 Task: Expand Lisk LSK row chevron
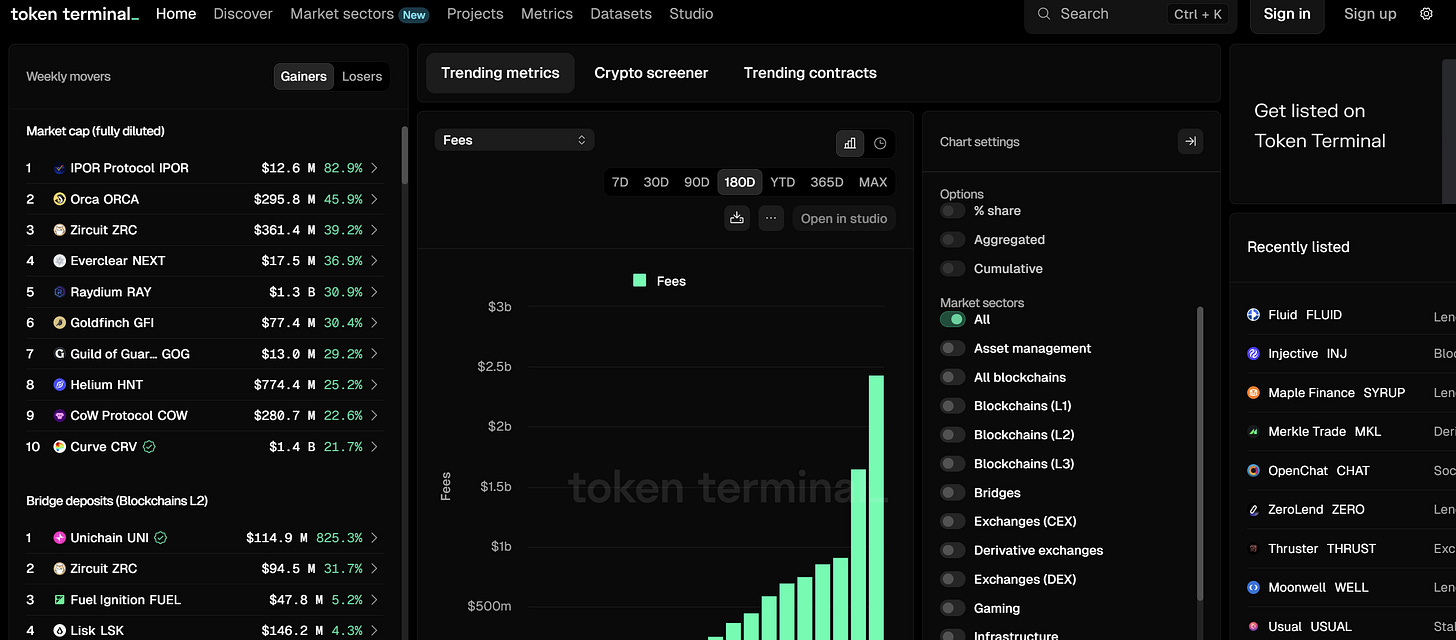coord(374,631)
